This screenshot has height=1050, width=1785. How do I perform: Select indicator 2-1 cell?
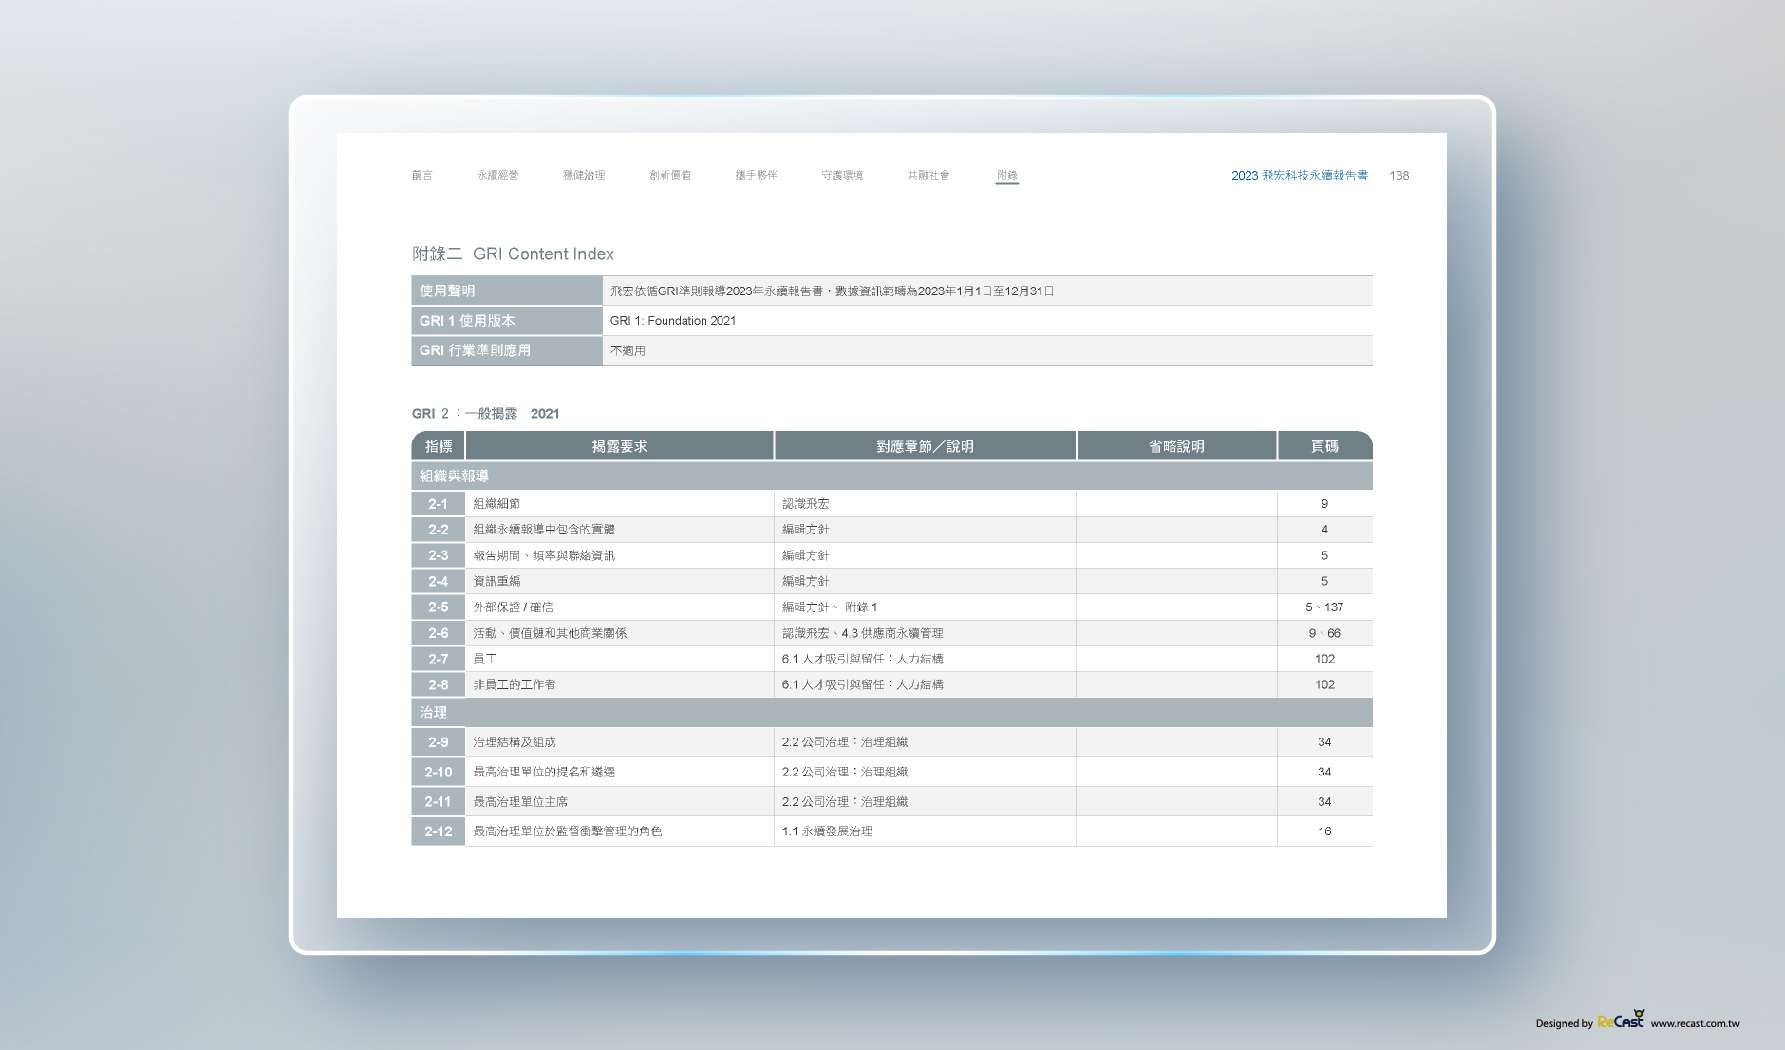click(438, 504)
